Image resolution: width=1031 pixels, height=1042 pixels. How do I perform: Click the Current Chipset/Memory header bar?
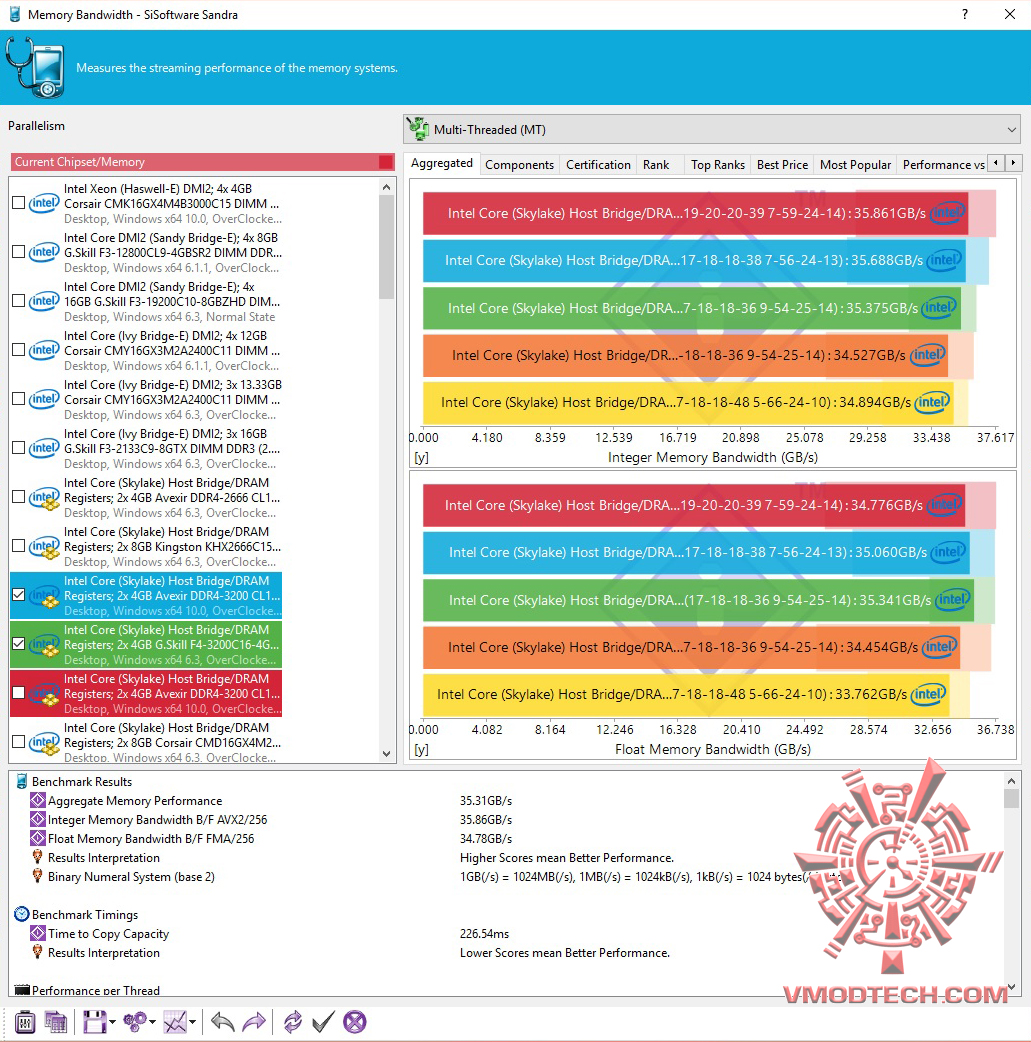[x=203, y=162]
